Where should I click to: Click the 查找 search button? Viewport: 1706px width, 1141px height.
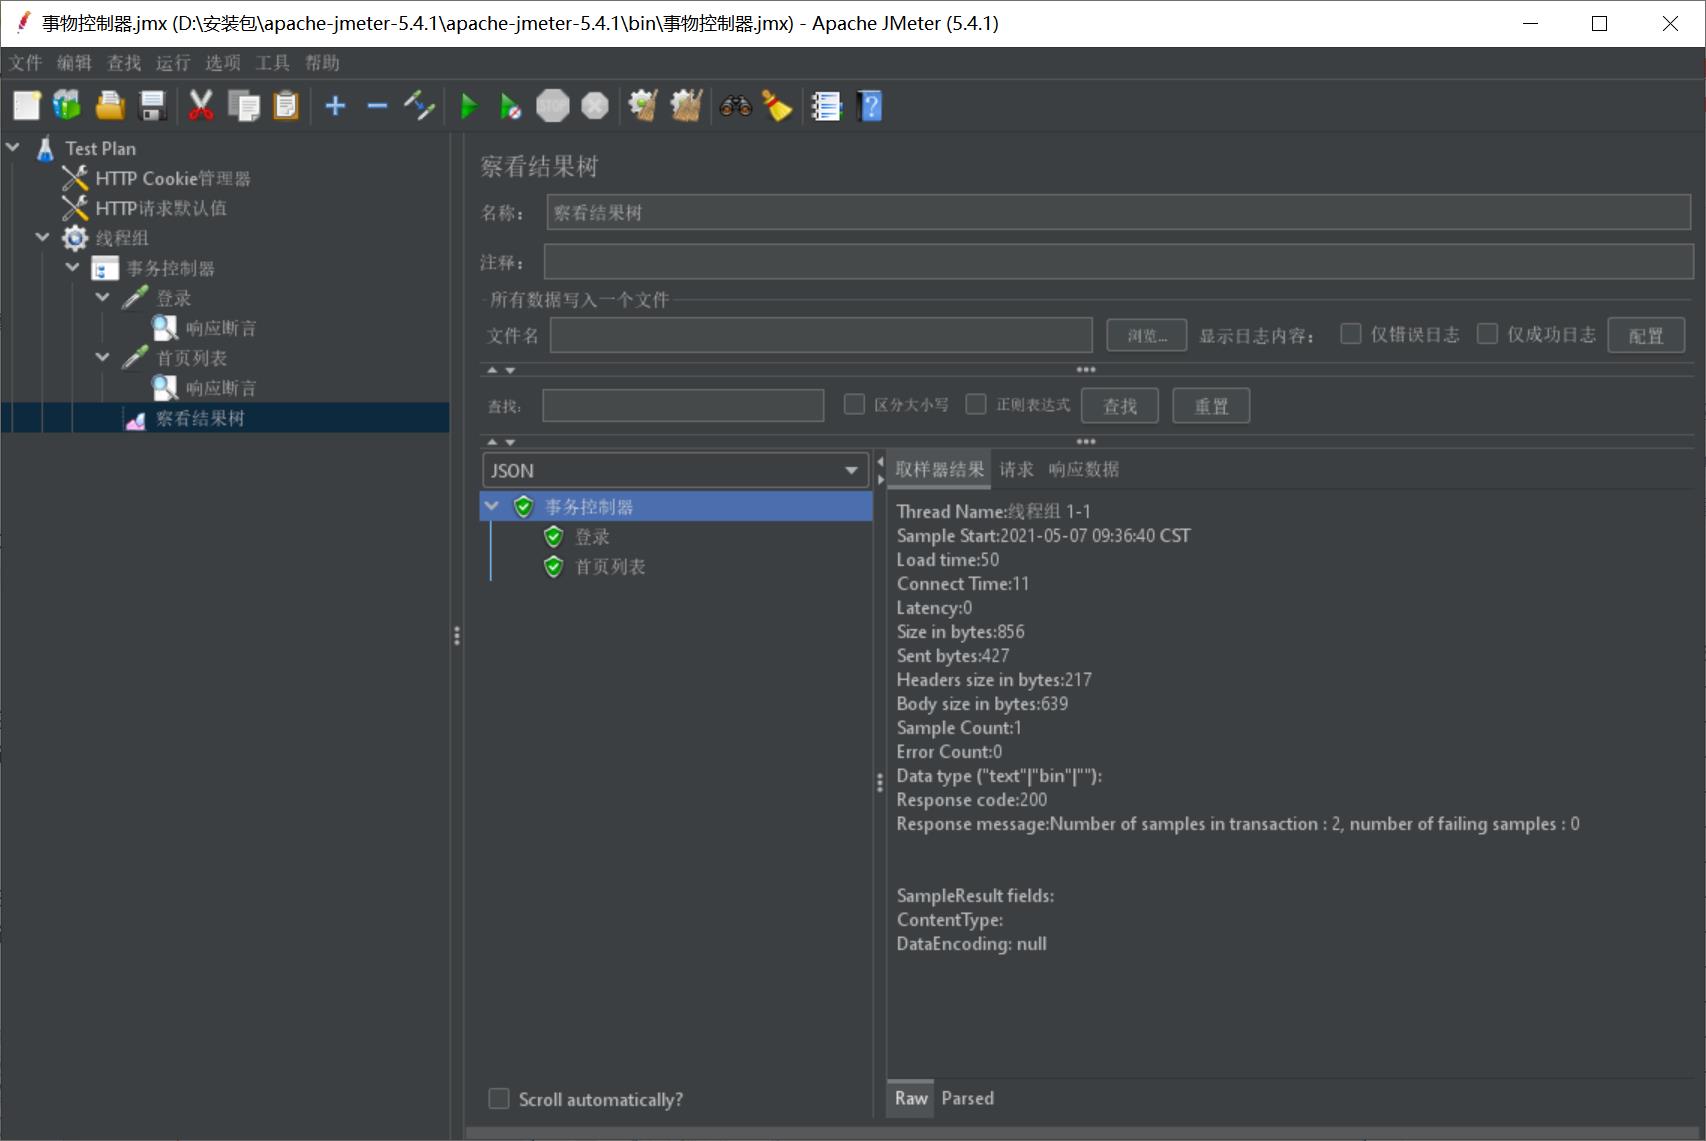(x=1120, y=406)
